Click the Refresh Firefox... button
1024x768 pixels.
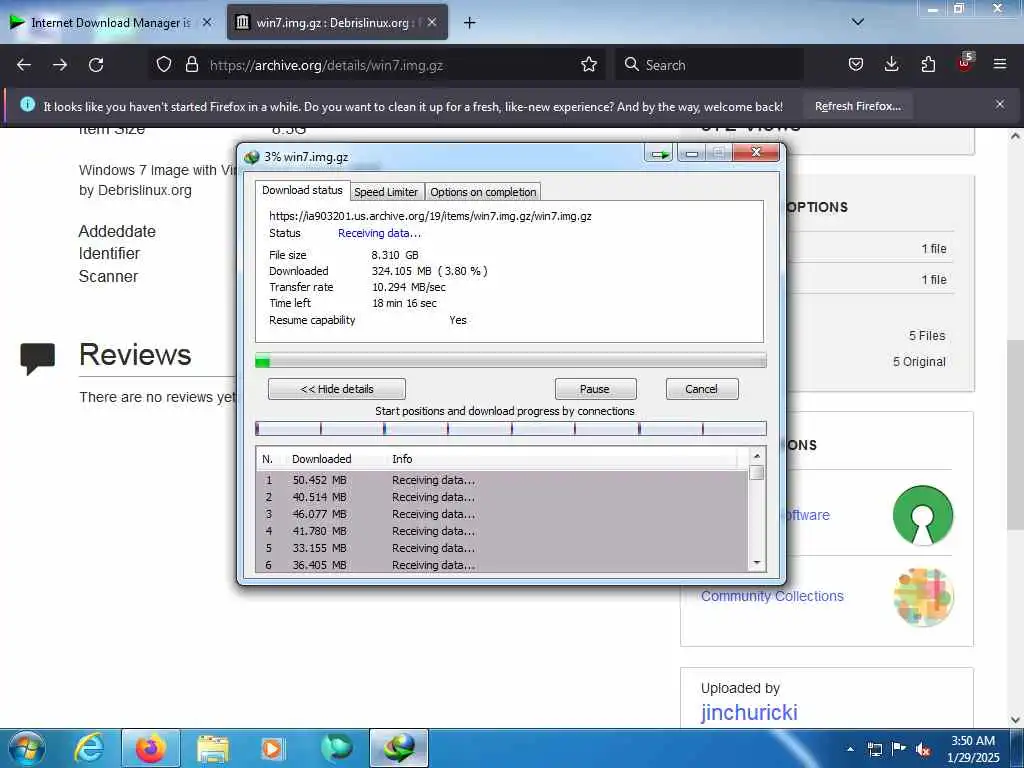point(857,106)
